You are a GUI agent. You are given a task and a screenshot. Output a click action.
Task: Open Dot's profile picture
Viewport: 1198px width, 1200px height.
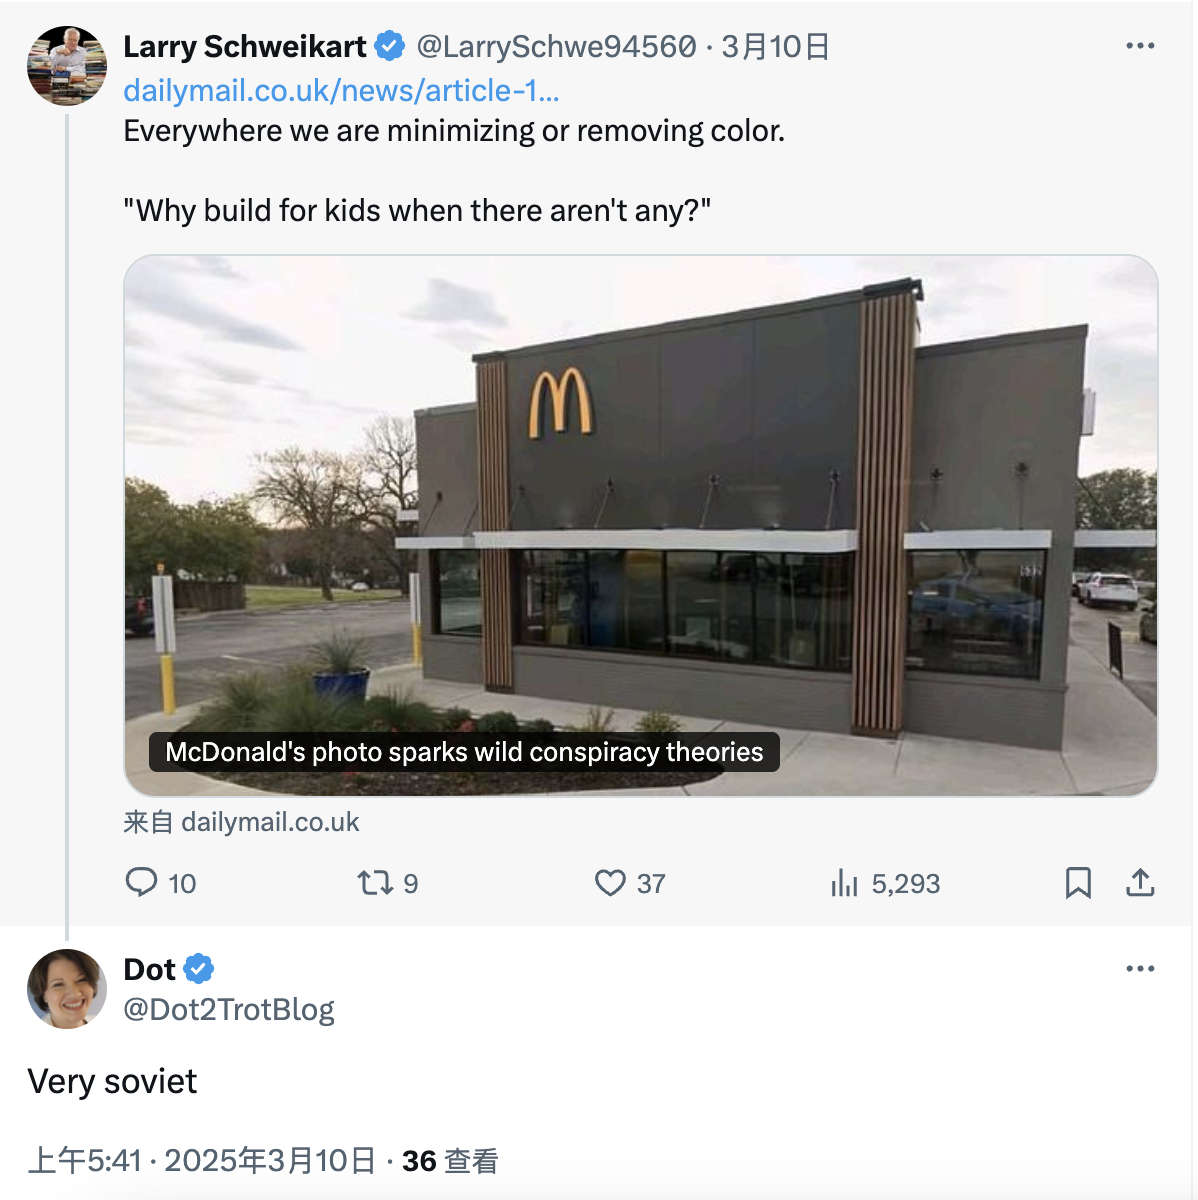[67, 988]
